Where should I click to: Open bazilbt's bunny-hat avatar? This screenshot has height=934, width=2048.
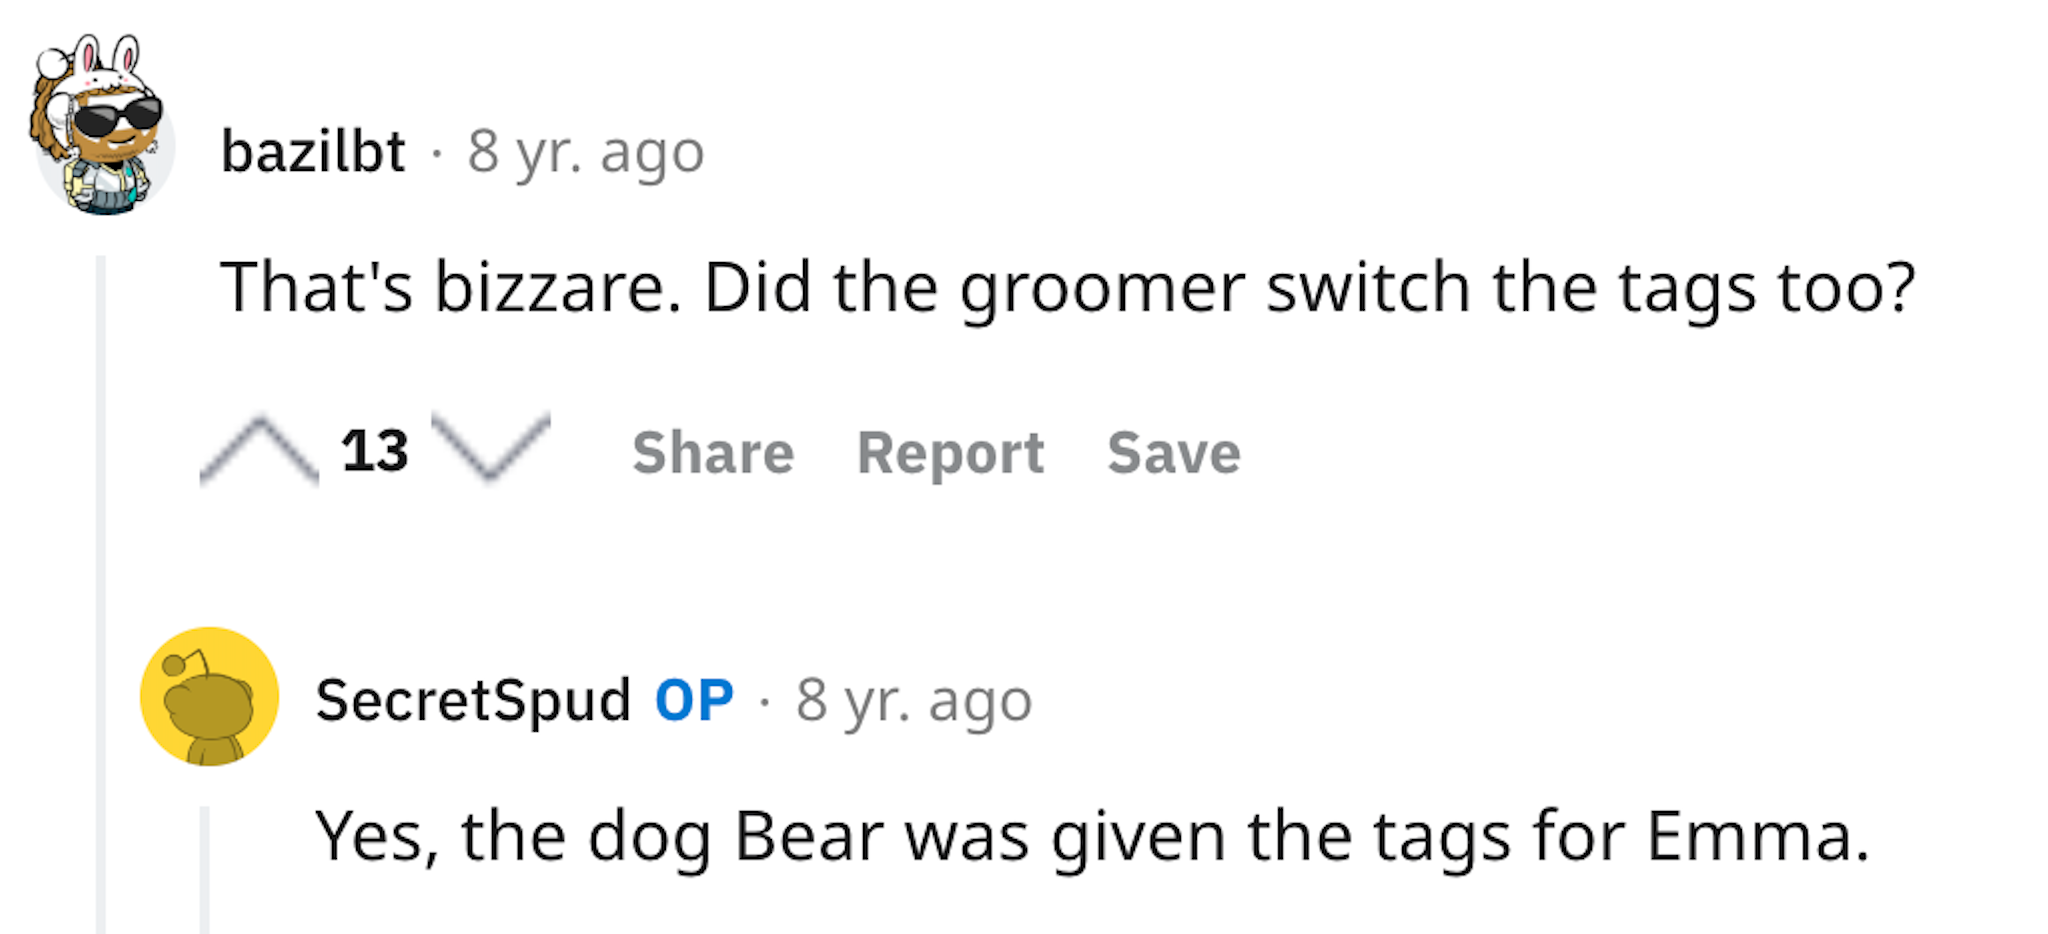tap(100, 126)
